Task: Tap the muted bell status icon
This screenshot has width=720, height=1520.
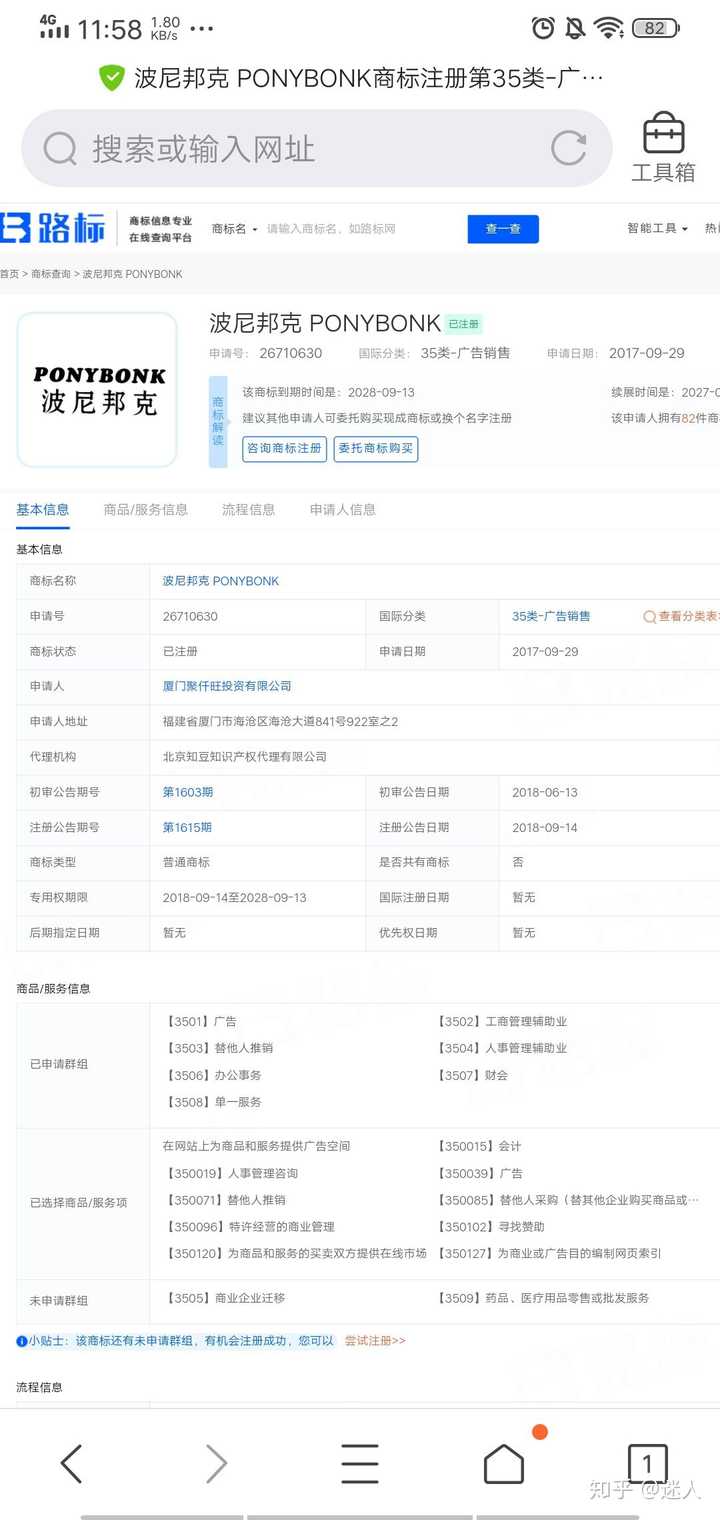Action: [x=575, y=28]
